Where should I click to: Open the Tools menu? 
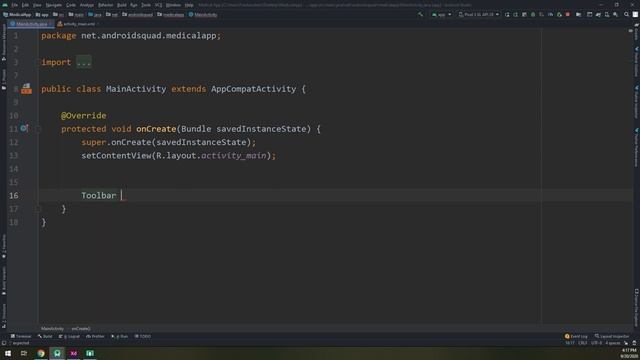click(x=146, y=5)
